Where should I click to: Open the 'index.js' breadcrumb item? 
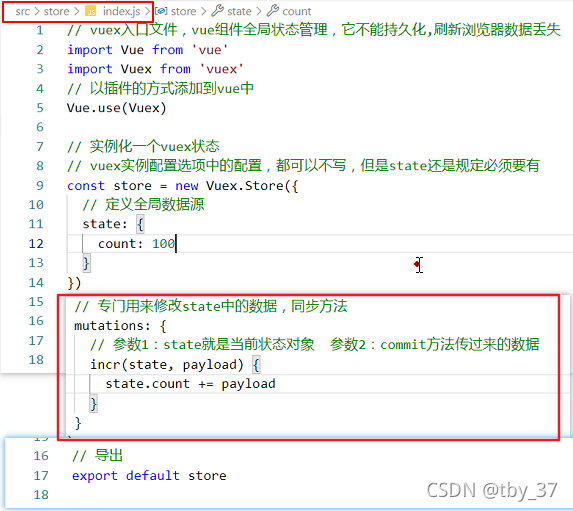click(121, 12)
